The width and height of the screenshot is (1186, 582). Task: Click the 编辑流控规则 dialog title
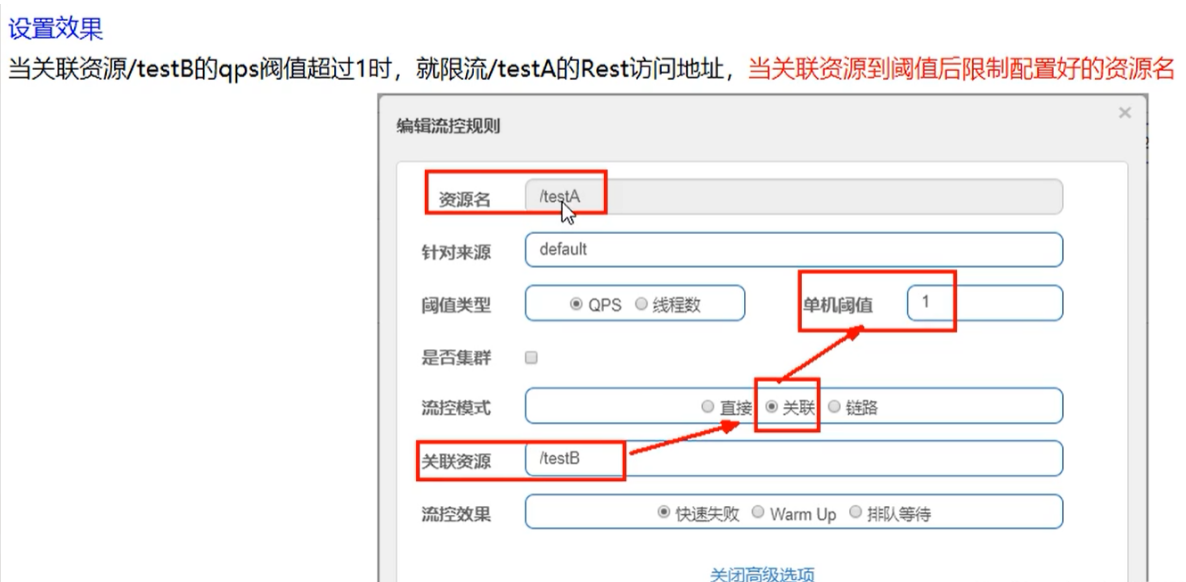448,126
